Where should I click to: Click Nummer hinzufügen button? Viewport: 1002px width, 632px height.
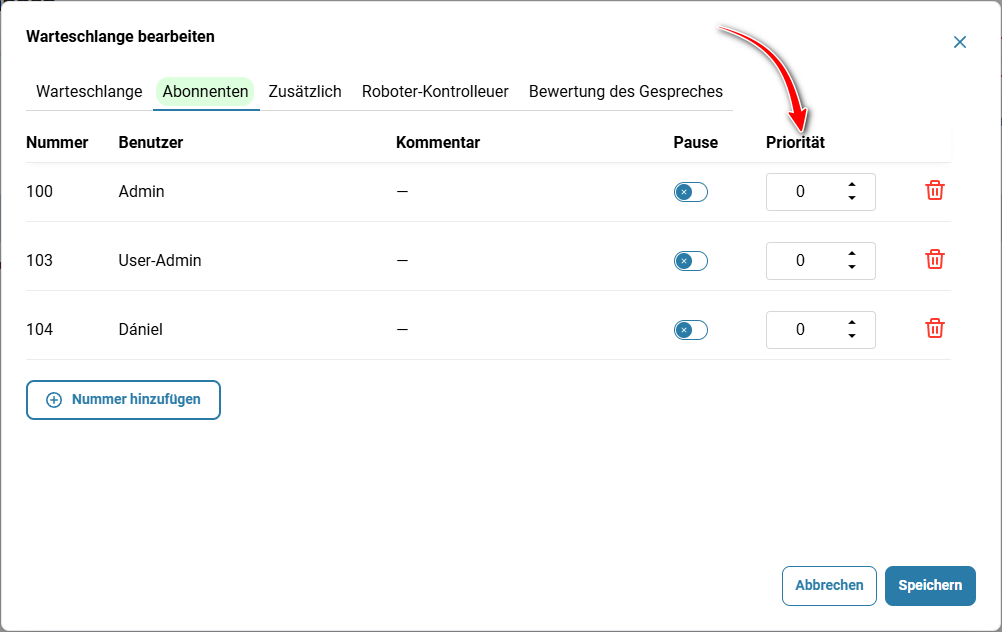point(123,400)
